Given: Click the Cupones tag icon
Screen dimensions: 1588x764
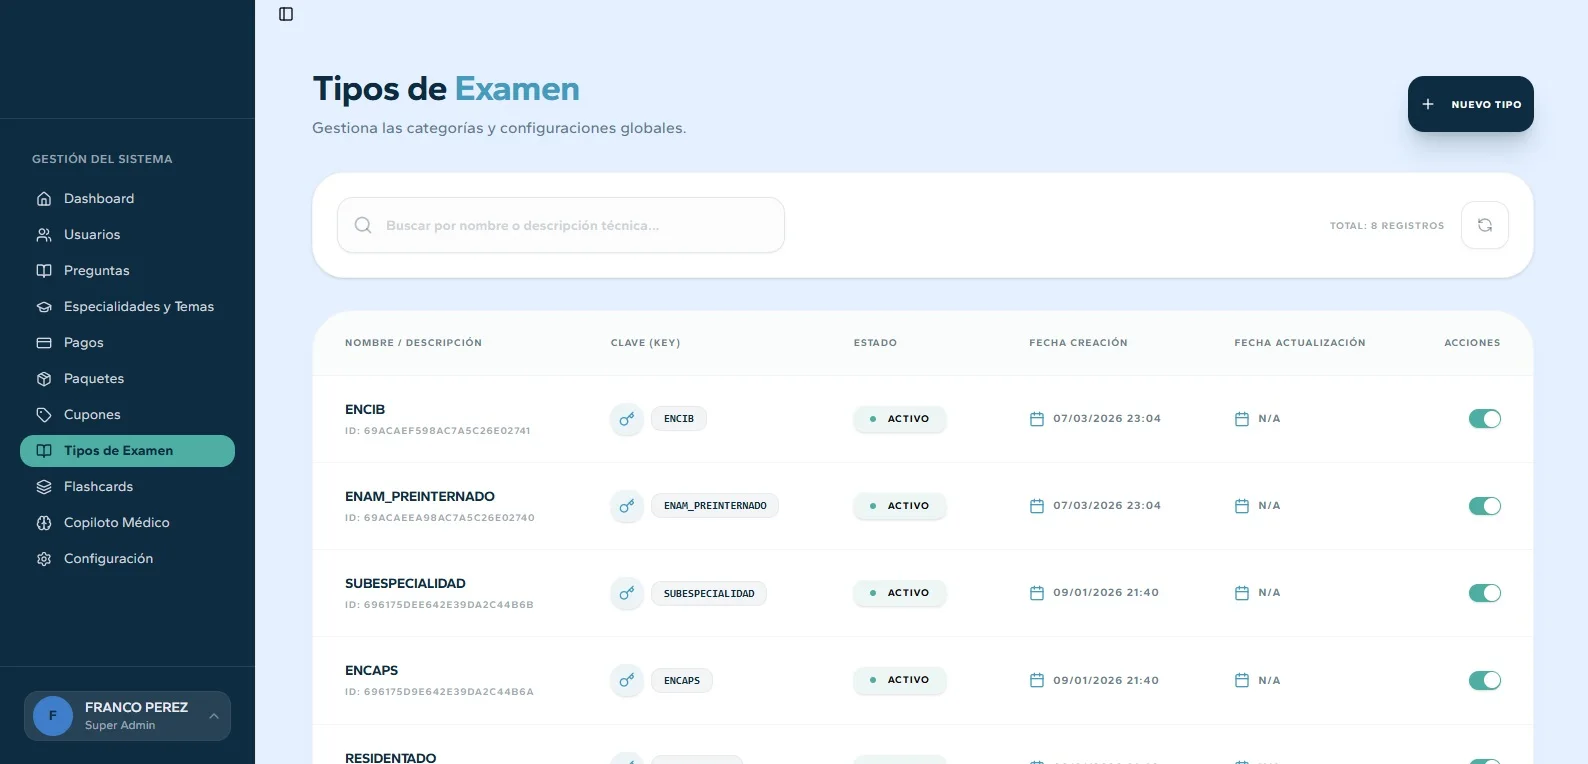Looking at the screenshot, I should [44, 414].
